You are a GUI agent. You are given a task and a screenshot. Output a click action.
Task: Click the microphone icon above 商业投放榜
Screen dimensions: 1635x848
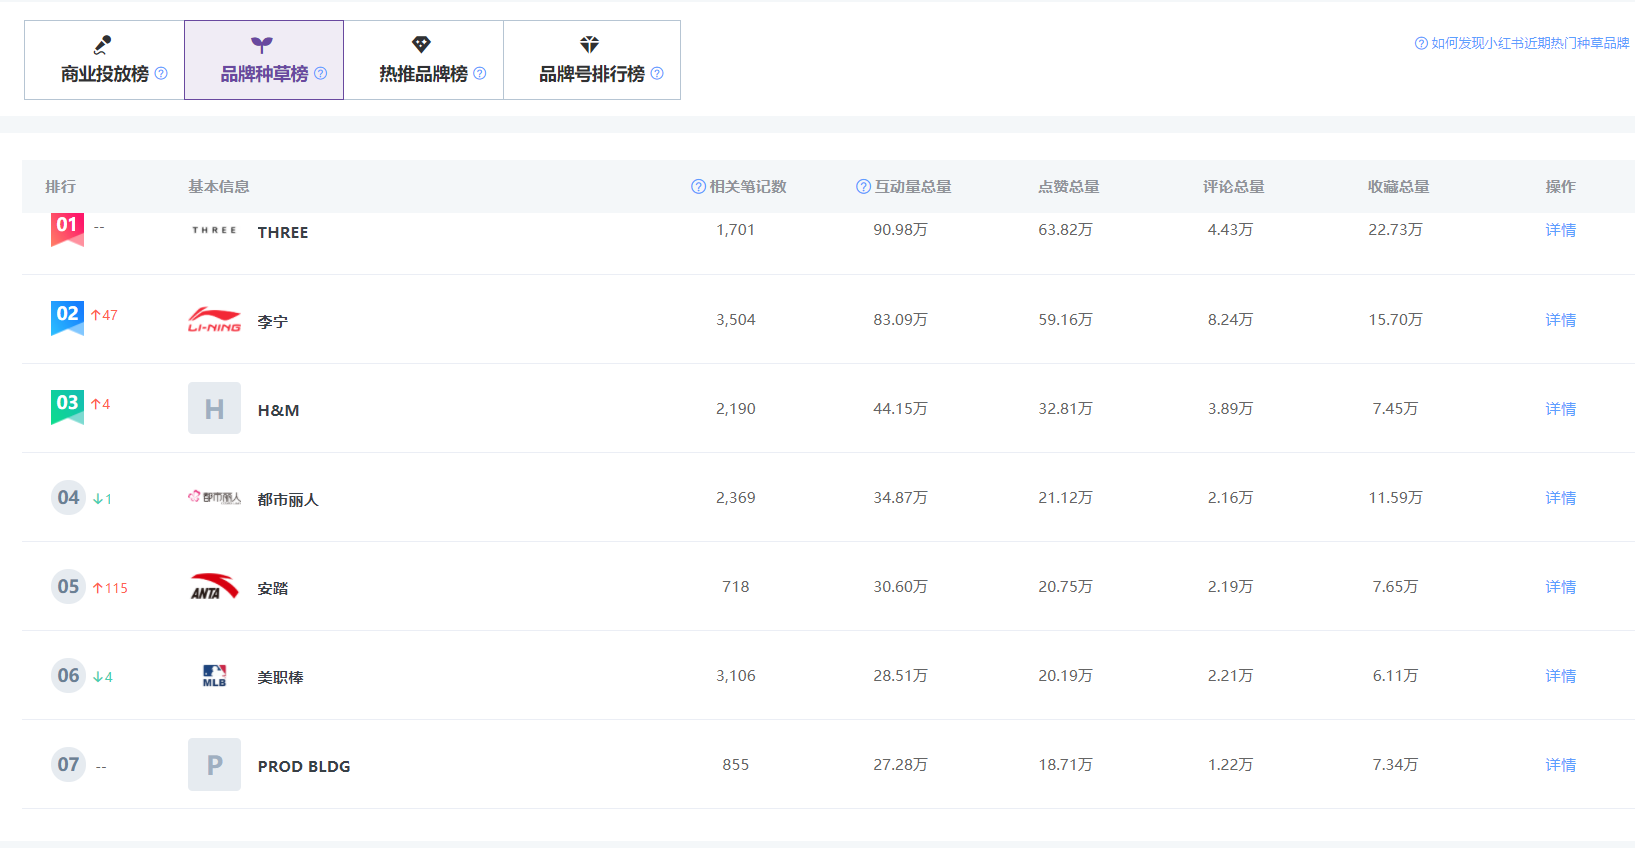(x=102, y=44)
